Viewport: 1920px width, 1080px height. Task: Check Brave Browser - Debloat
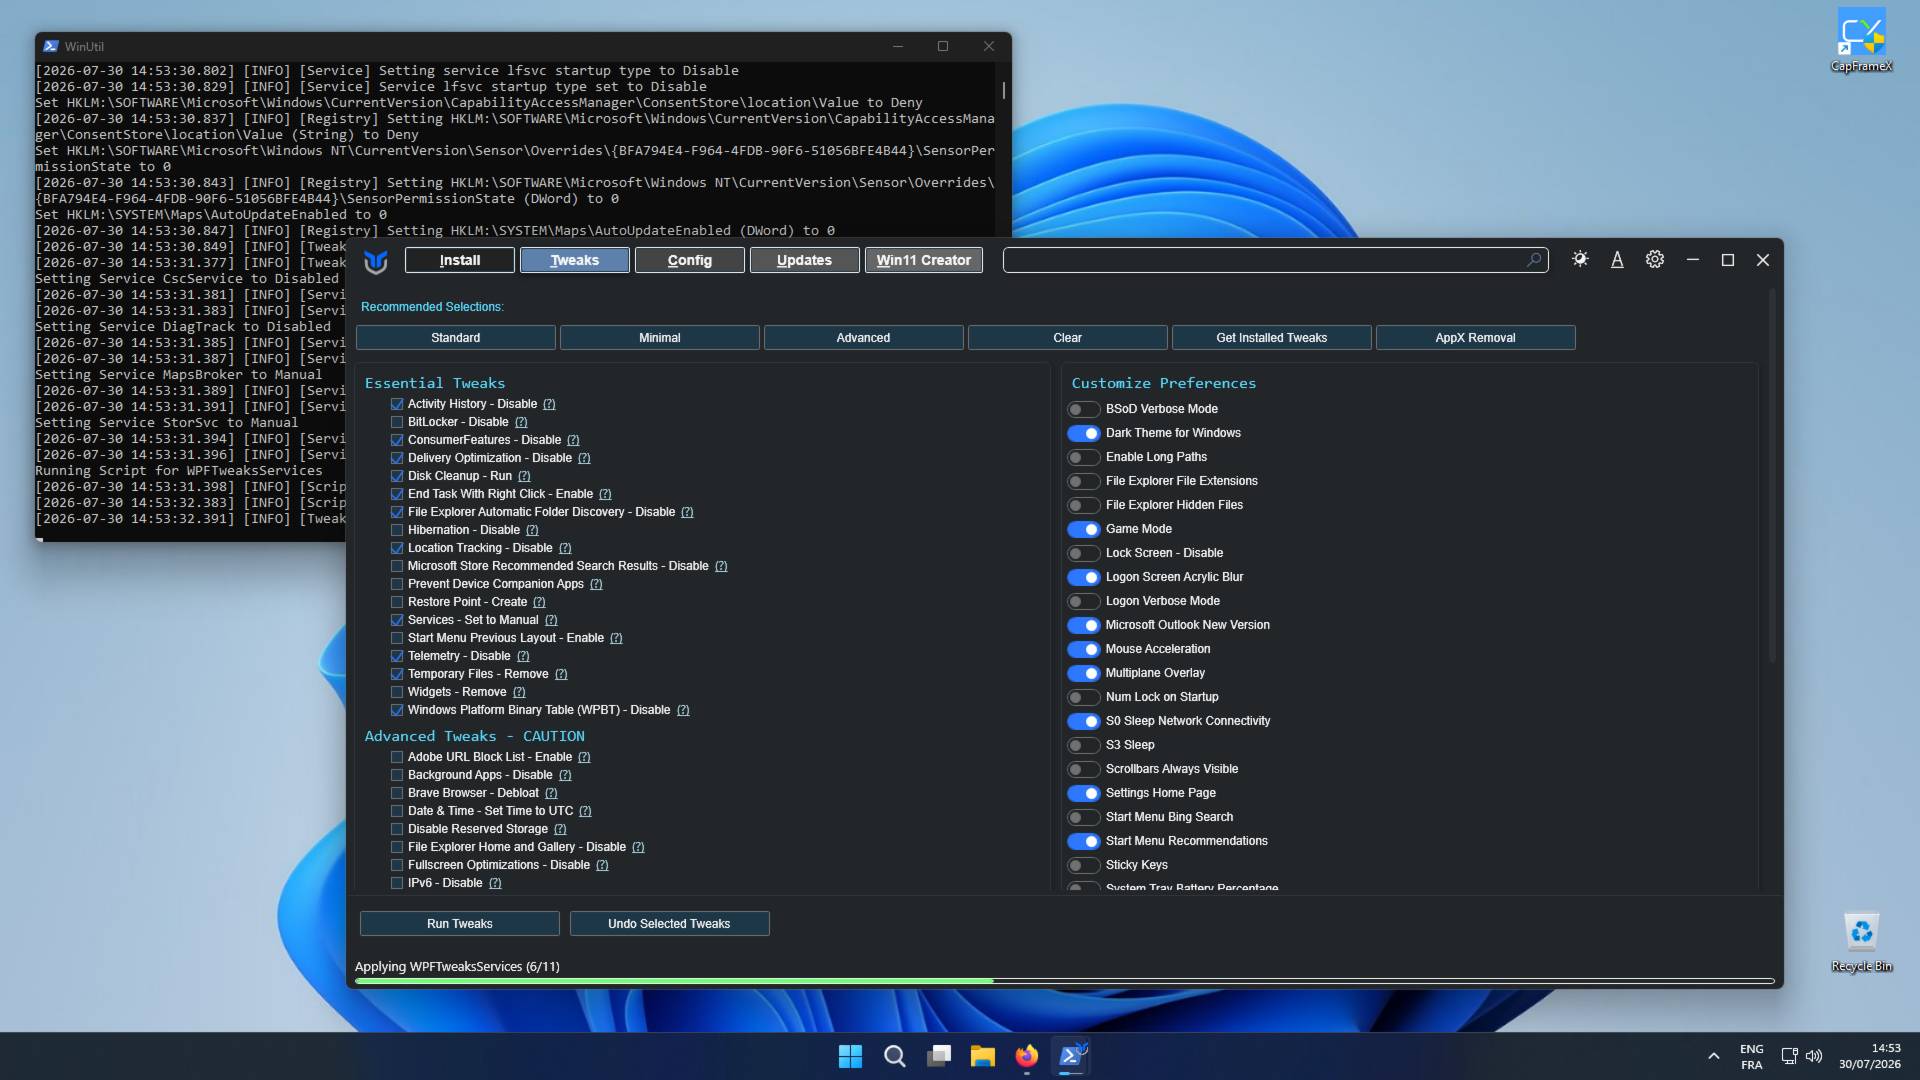(397, 793)
